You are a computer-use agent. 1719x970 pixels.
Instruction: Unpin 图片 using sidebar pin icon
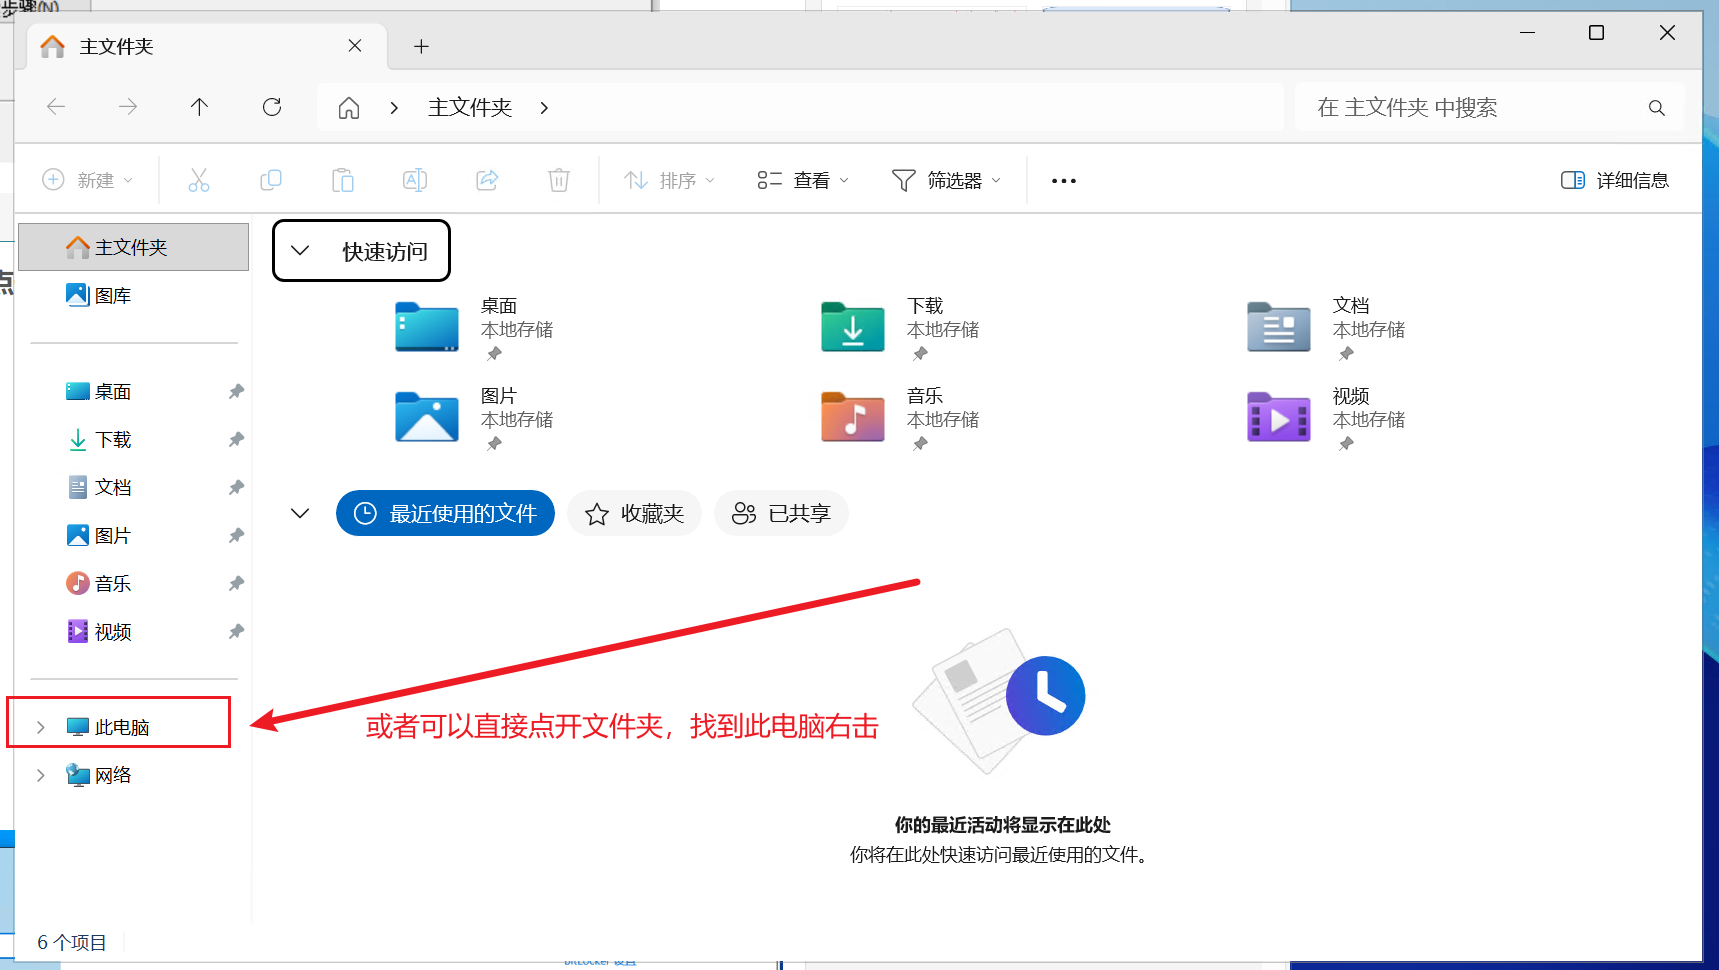pyautogui.click(x=236, y=536)
